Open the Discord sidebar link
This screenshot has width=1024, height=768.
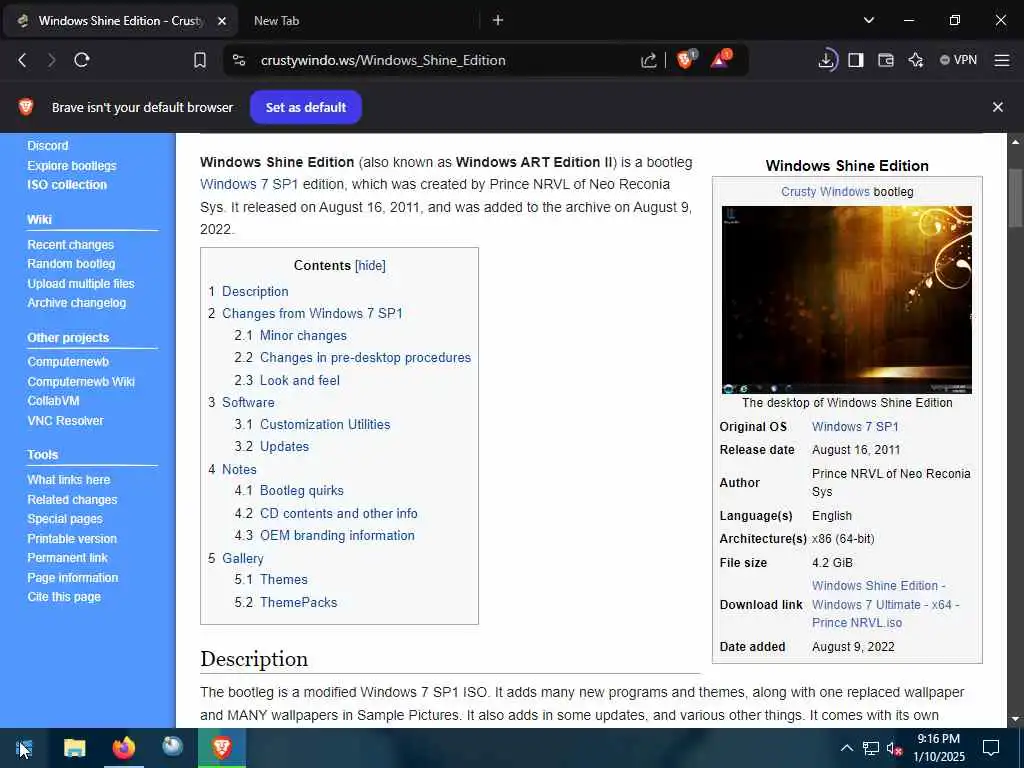point(48,146)
